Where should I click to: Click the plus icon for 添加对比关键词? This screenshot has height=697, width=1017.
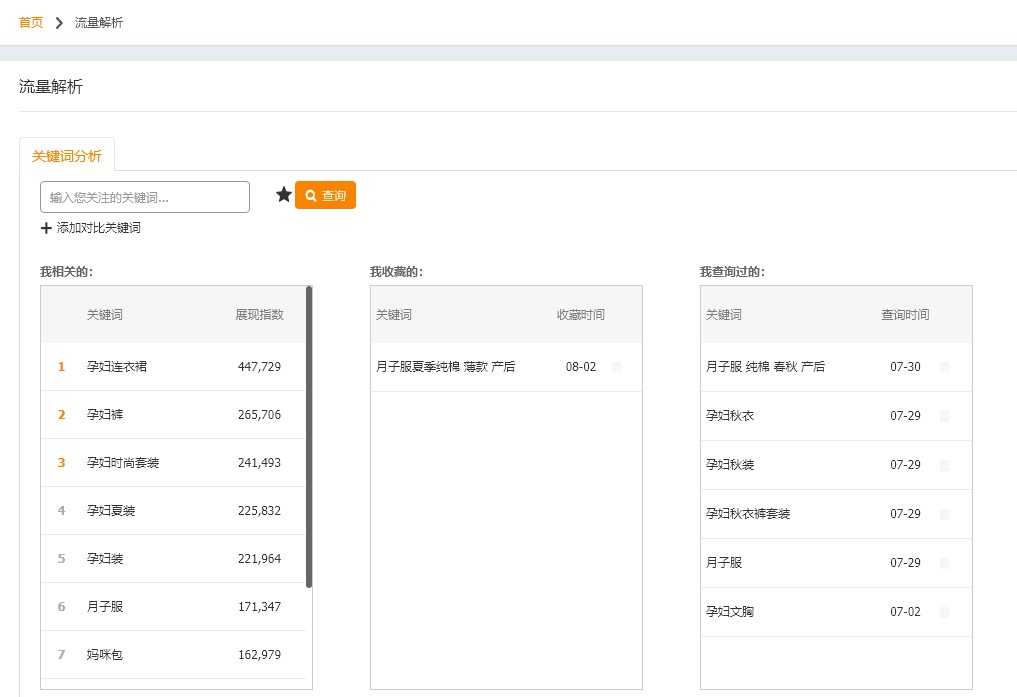point(46,228)
